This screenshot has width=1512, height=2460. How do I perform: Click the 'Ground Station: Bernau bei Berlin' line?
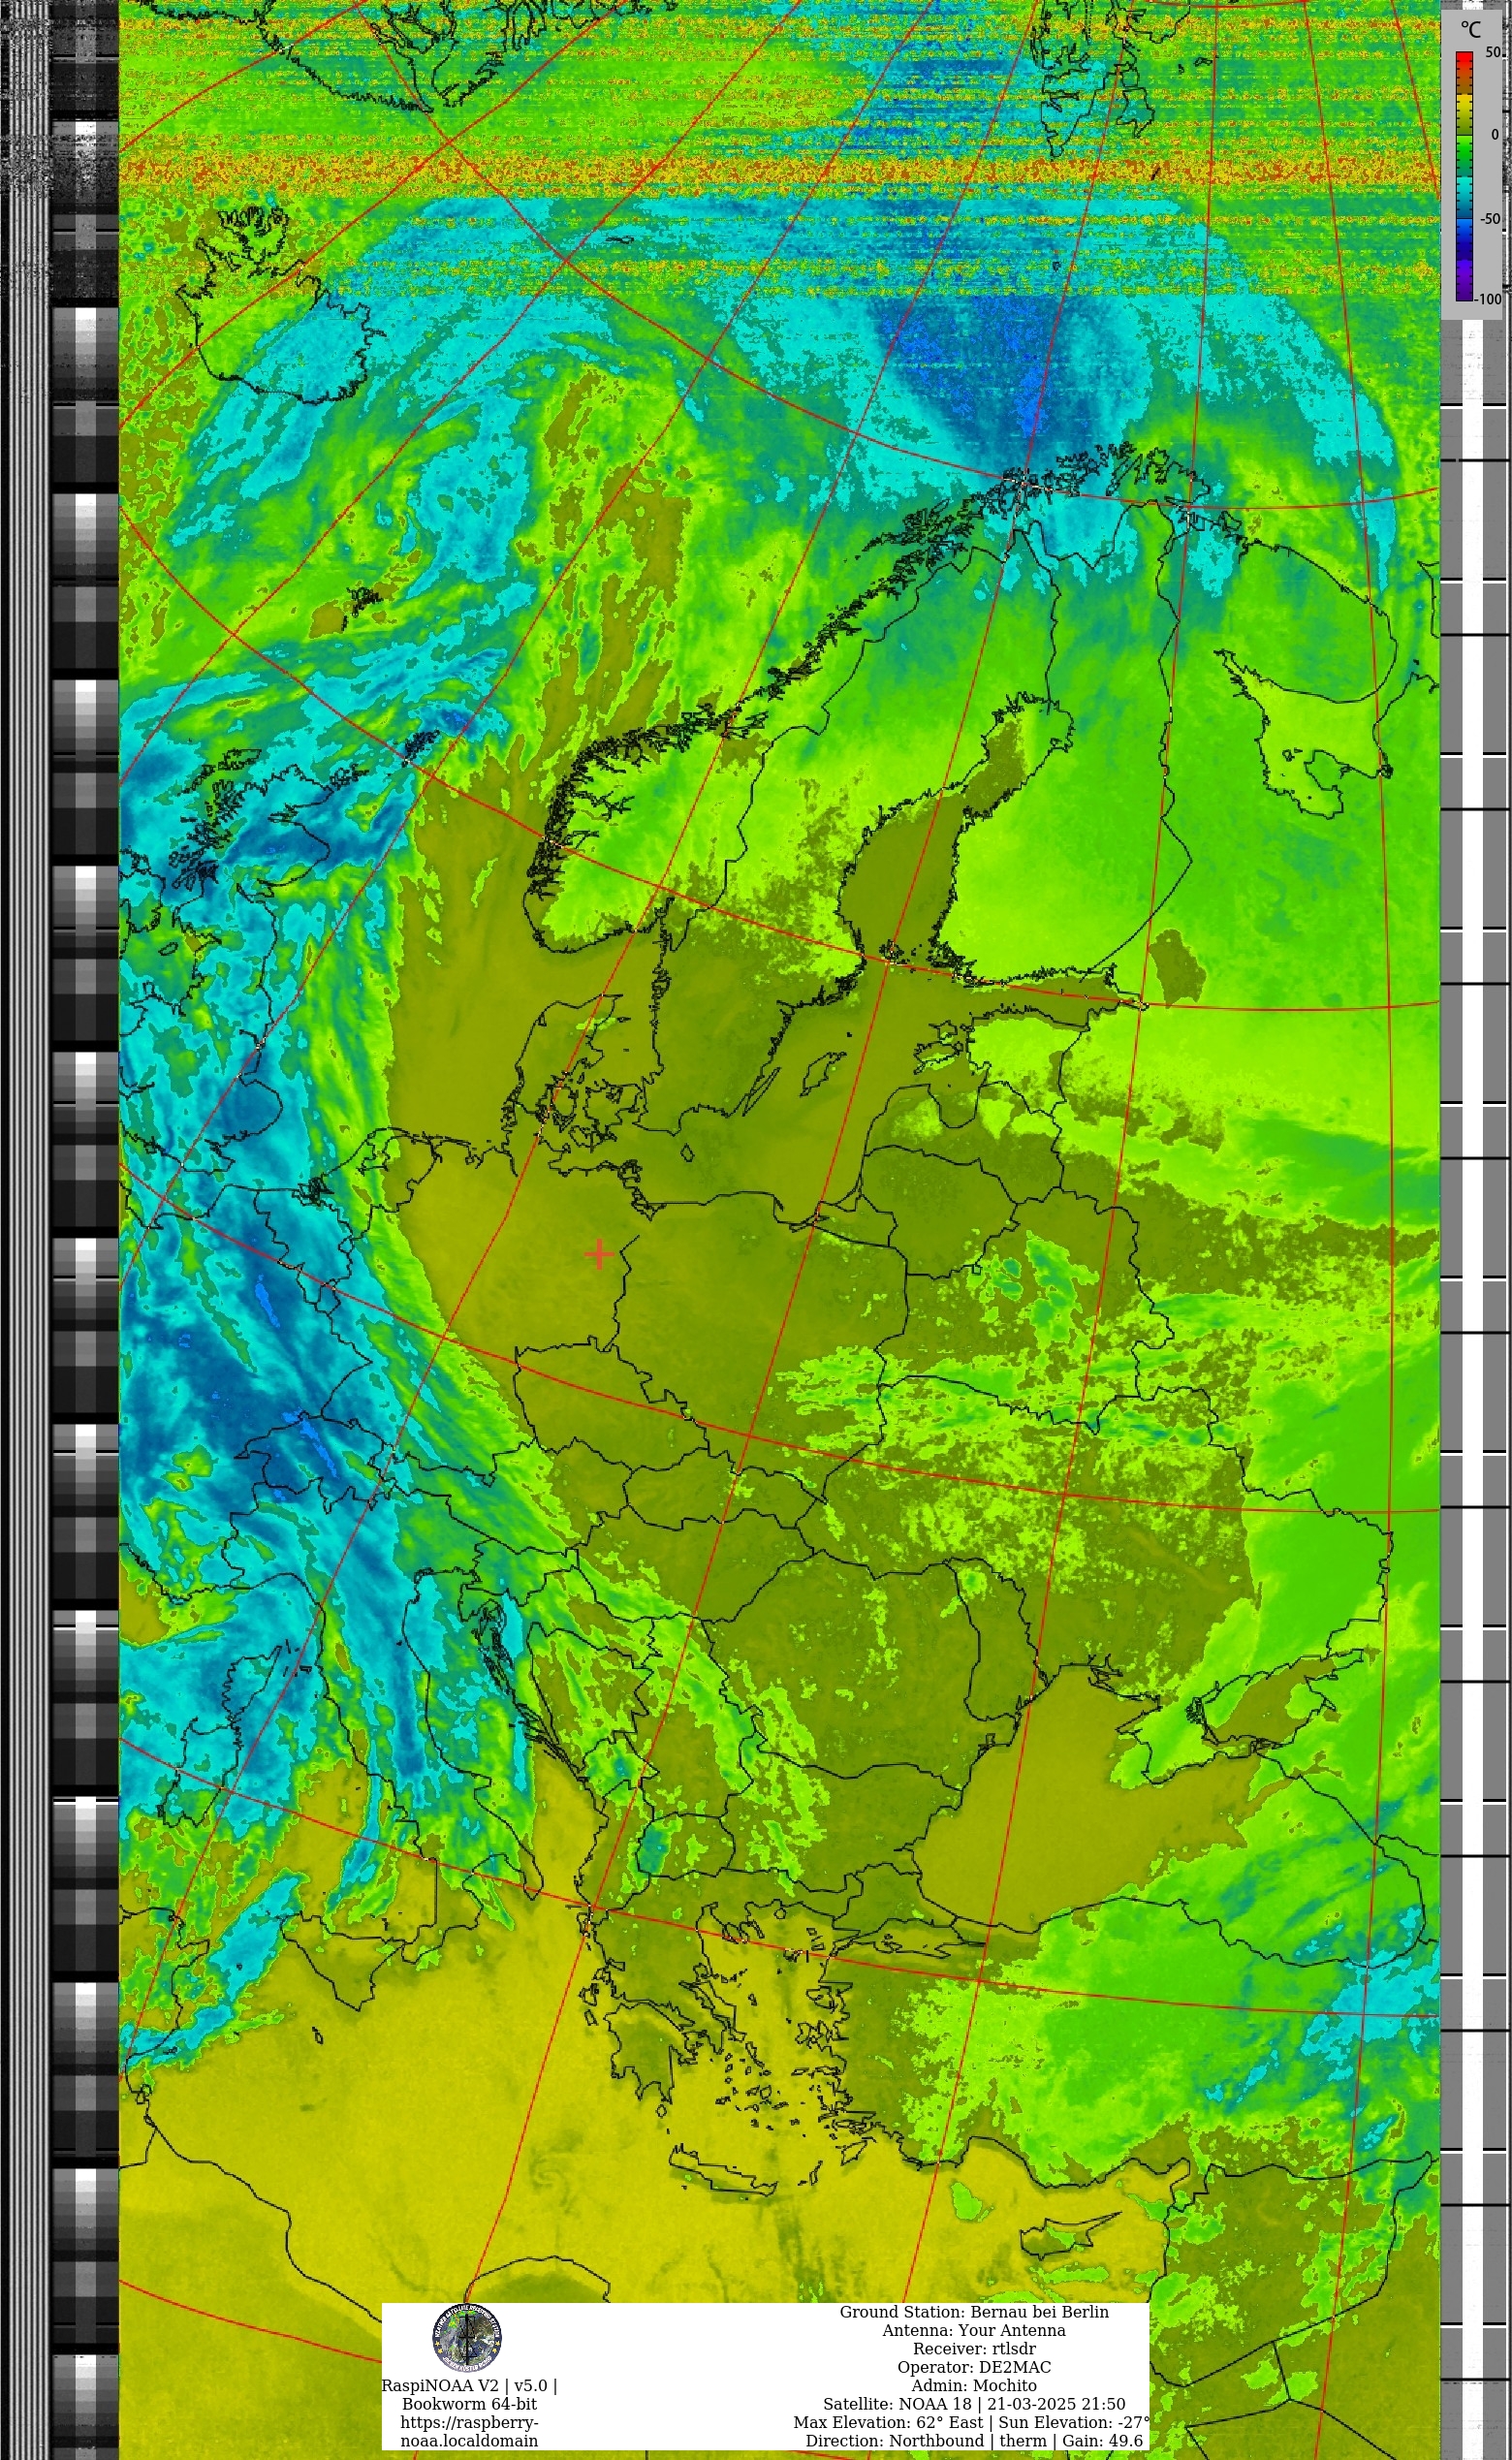[x=973, y=2312]
